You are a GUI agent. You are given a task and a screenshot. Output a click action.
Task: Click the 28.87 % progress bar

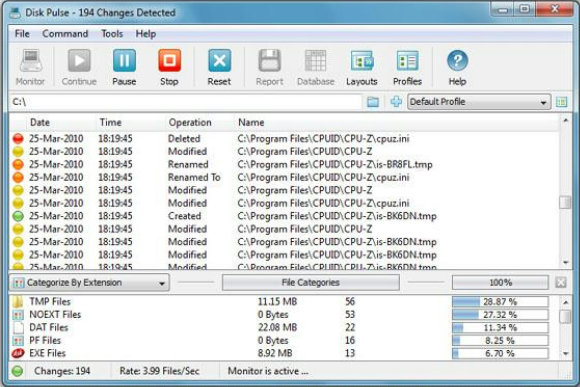[x=500, y=302]
